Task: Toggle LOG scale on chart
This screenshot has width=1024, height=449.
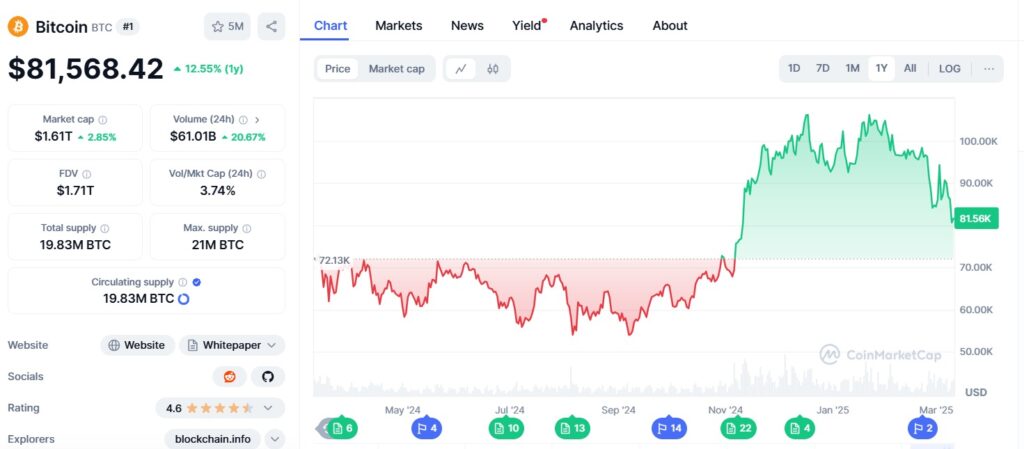Action: click(x=949, y=69)
